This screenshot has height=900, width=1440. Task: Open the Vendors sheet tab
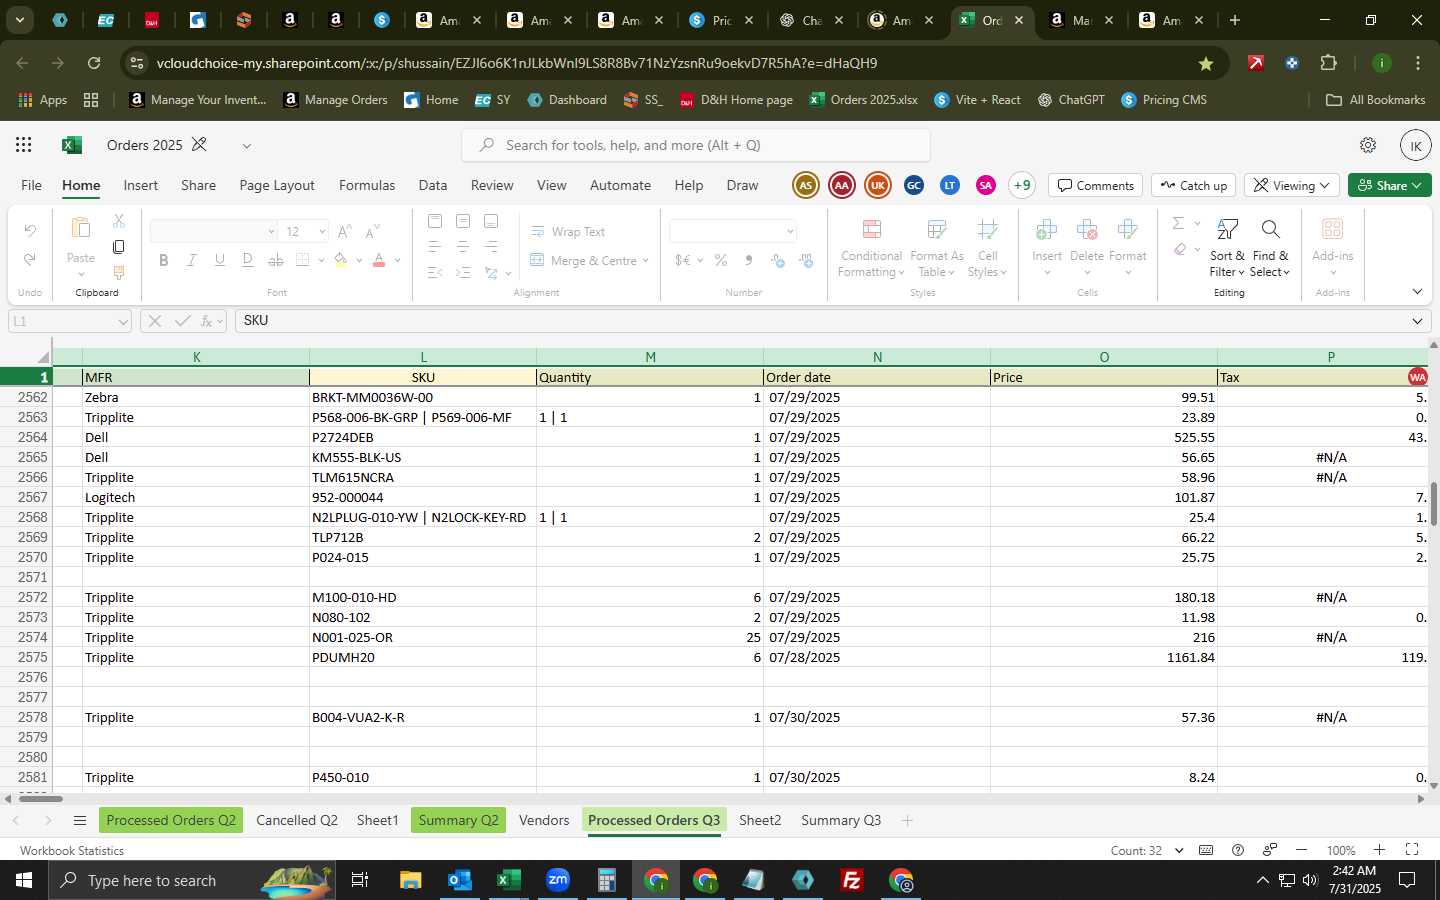(x=544, y=820)
